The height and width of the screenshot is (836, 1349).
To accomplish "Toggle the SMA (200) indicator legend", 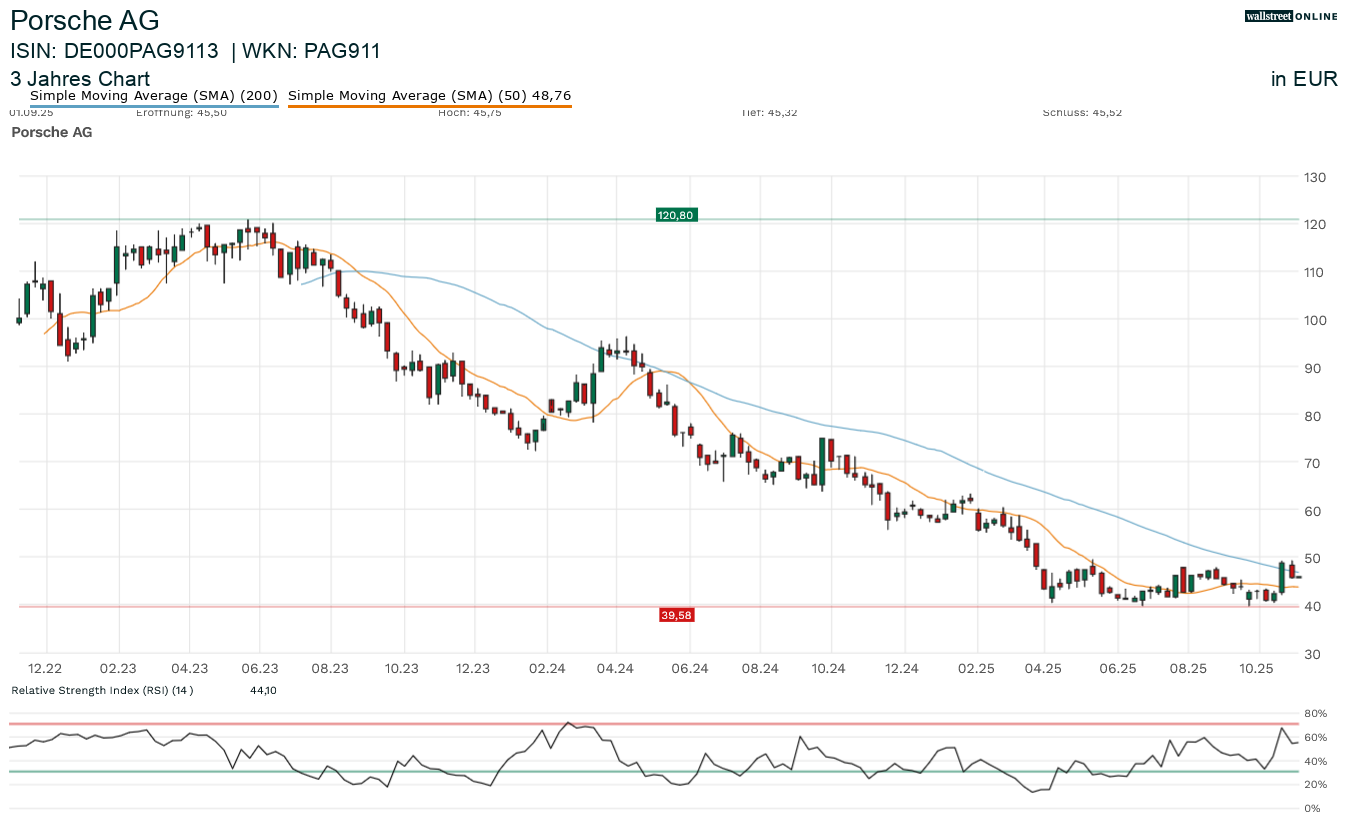I will pyautogui.click(x=154, y=95).
